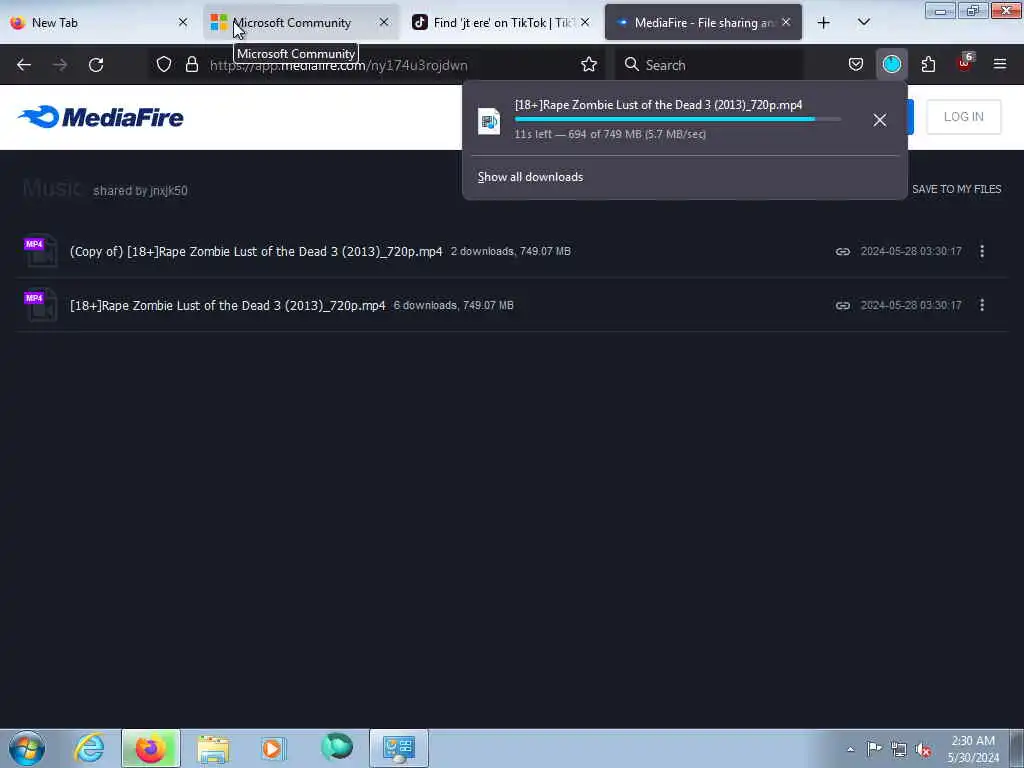Viewport: 1024px width, 768px height.
Task: Open a new tab with the plus button
Action: point(824,23)
